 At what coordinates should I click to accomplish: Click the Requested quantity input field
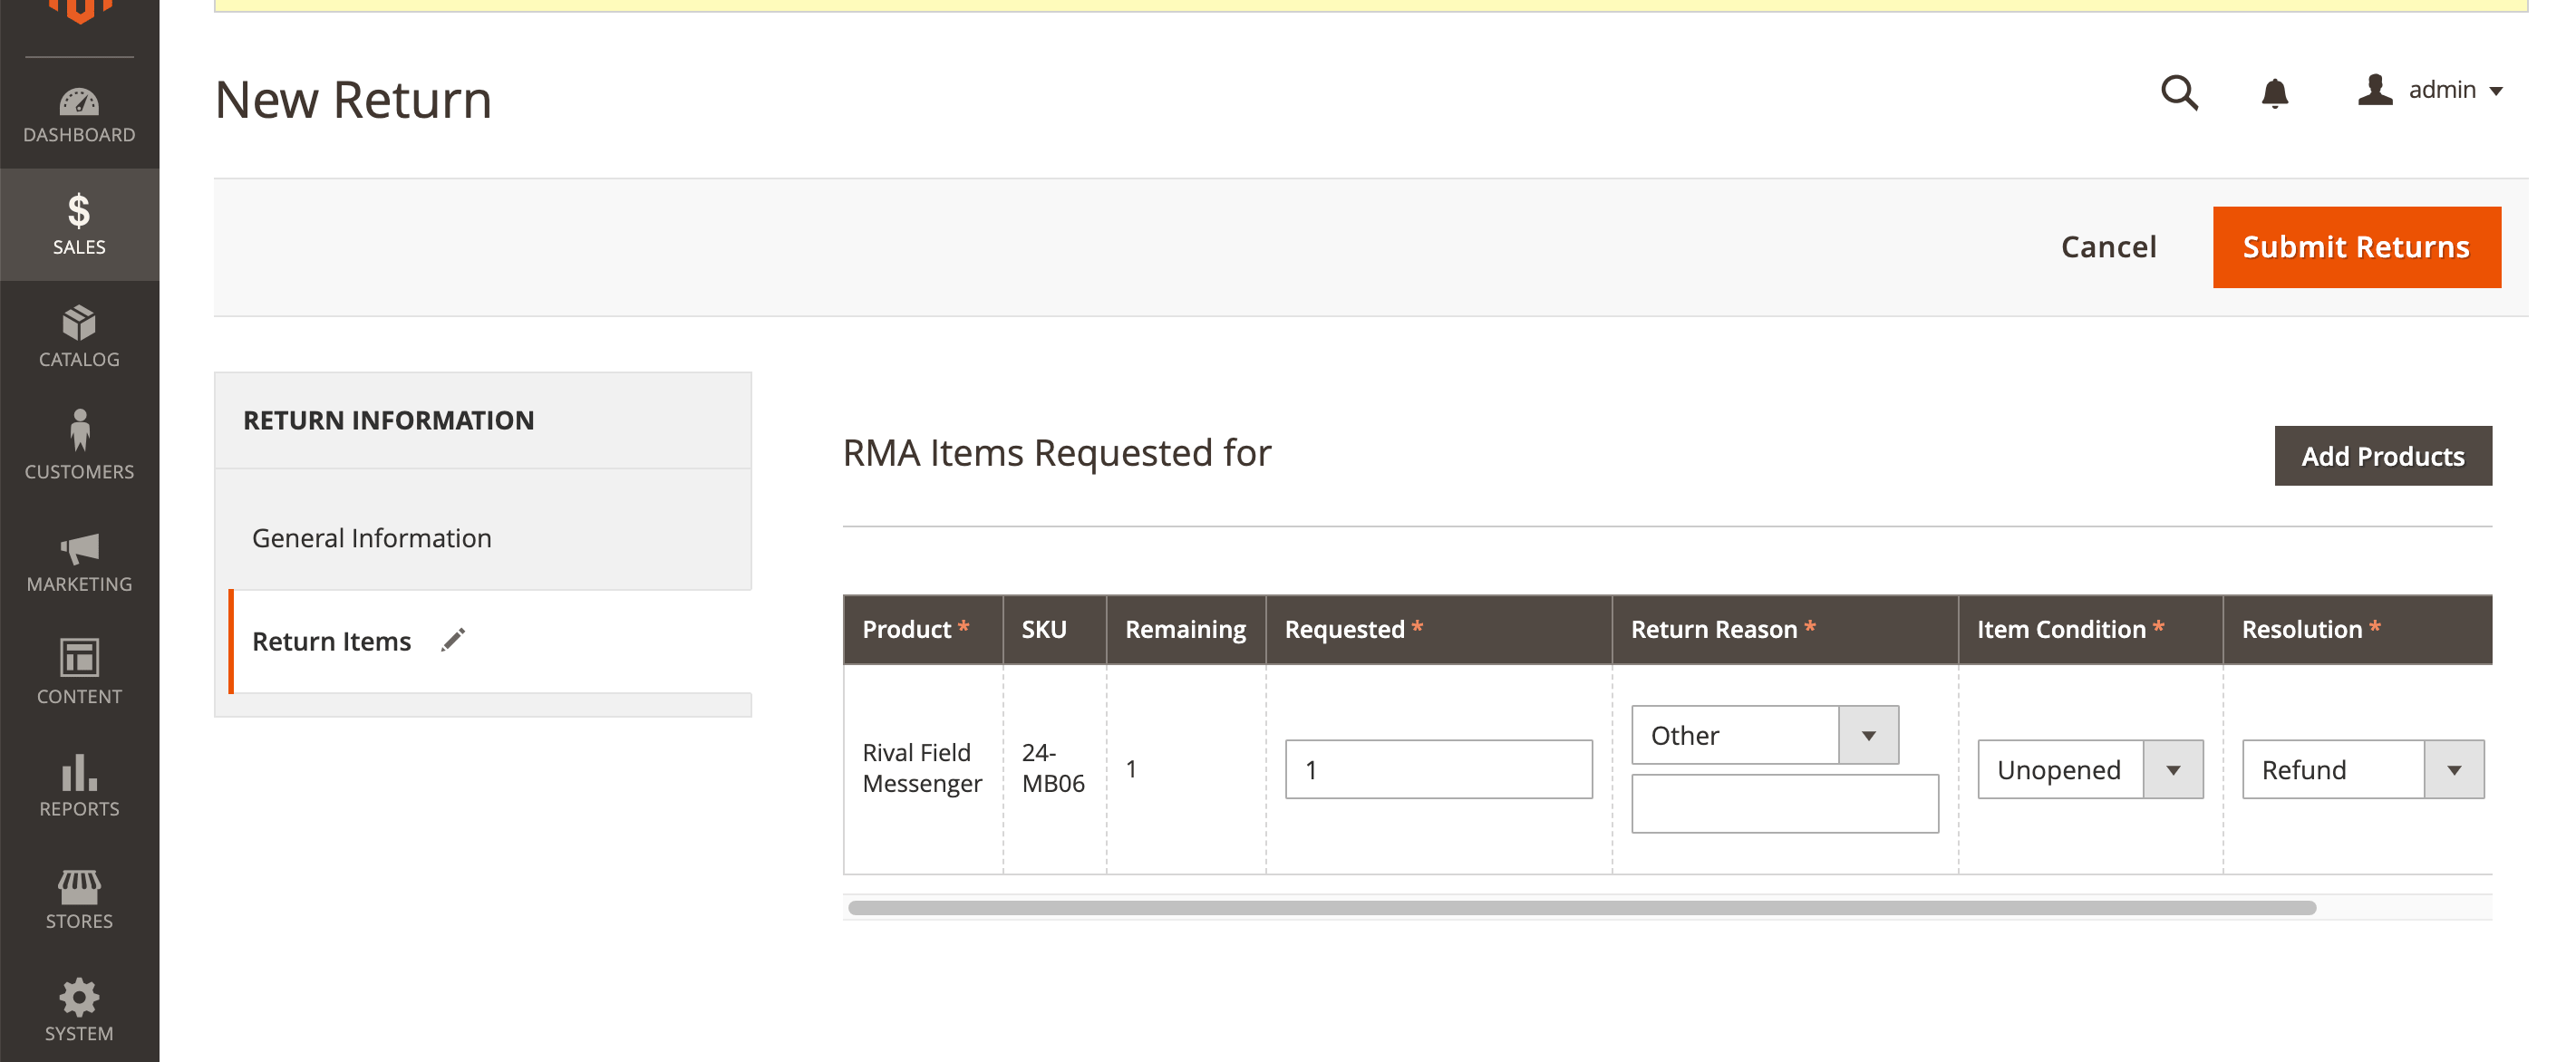pyautogui.click(x=1438, y=769)
